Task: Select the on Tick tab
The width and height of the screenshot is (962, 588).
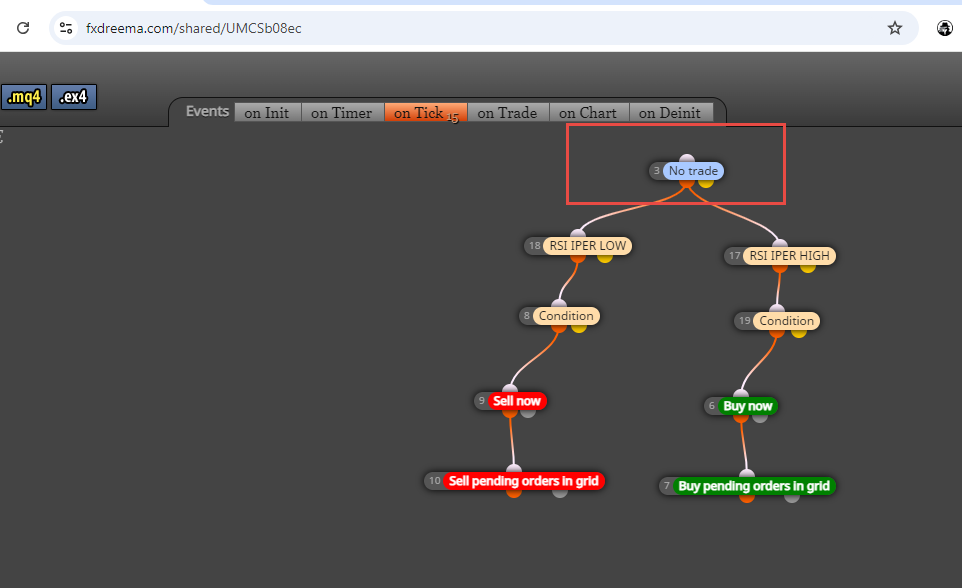Action: (426, 112)
